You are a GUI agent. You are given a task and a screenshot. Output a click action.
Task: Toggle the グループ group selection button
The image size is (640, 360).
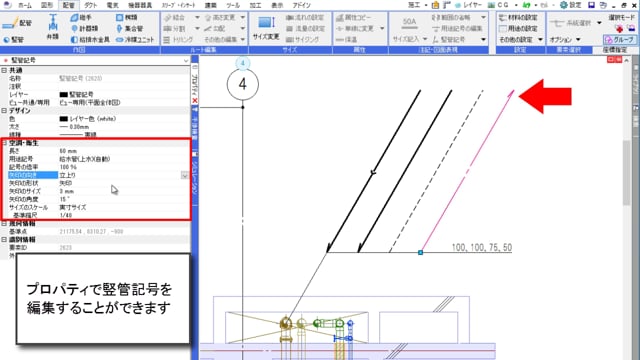click(619, 40)
